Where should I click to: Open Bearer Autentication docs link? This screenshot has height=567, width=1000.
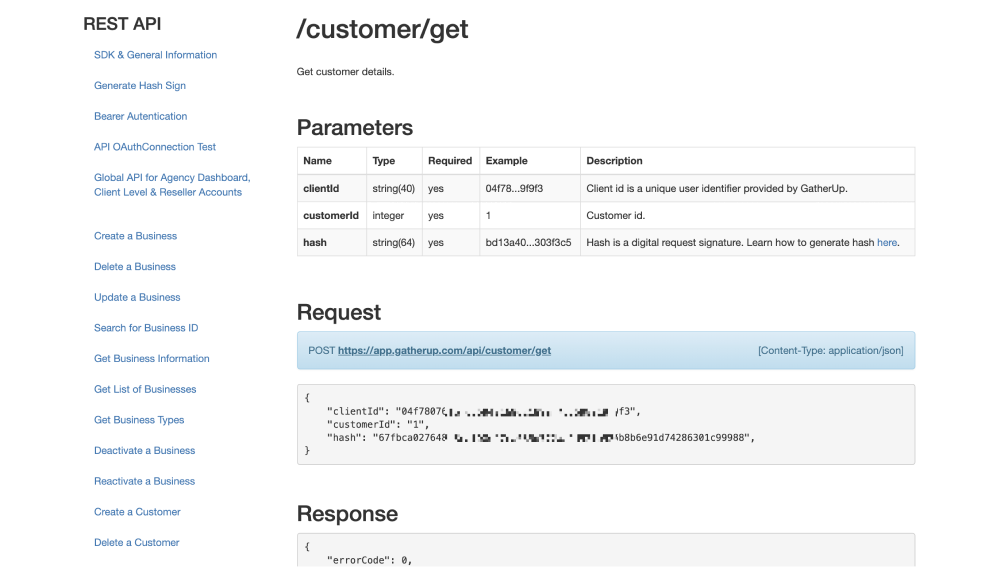click(140, 116)
